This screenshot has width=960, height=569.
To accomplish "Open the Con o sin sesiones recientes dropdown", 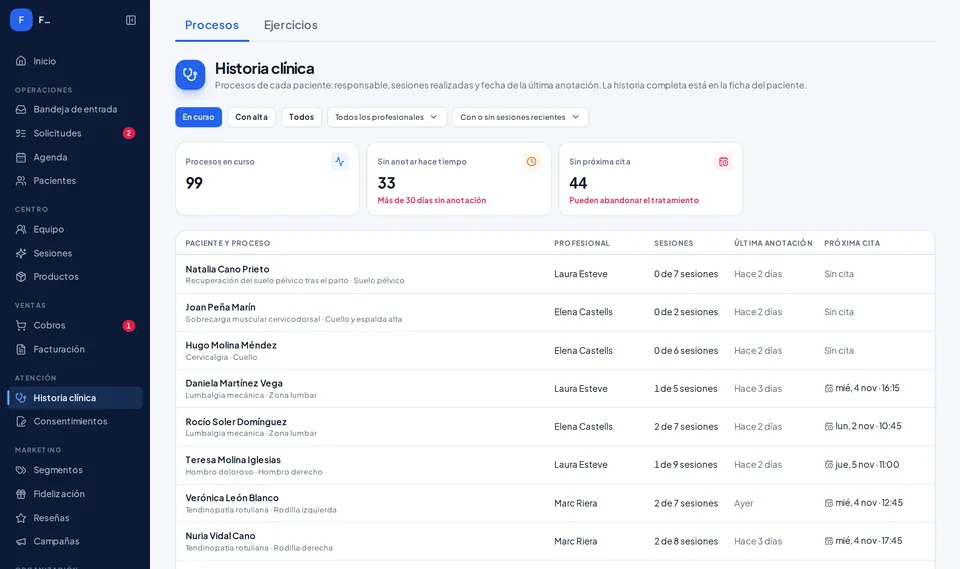I will [x=520, y=117].
